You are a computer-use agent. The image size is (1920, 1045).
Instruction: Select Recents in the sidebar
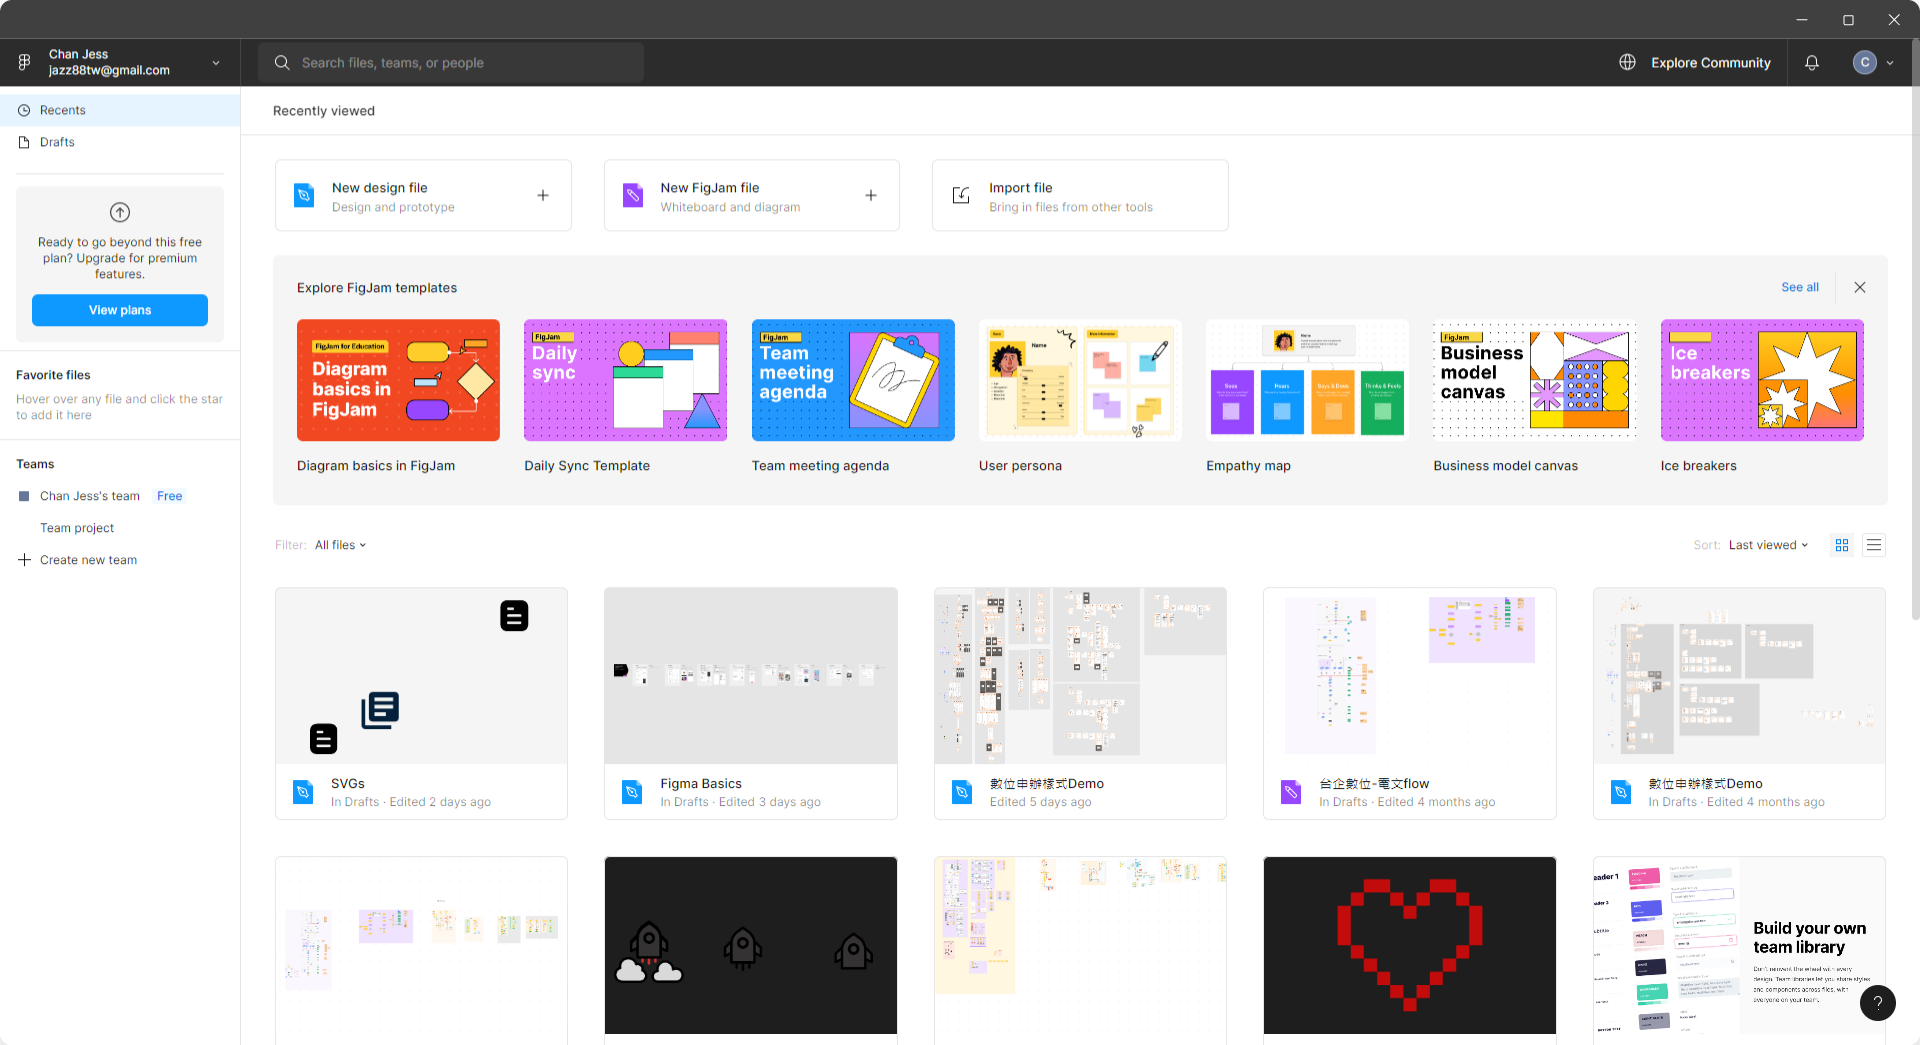(120, 110)
